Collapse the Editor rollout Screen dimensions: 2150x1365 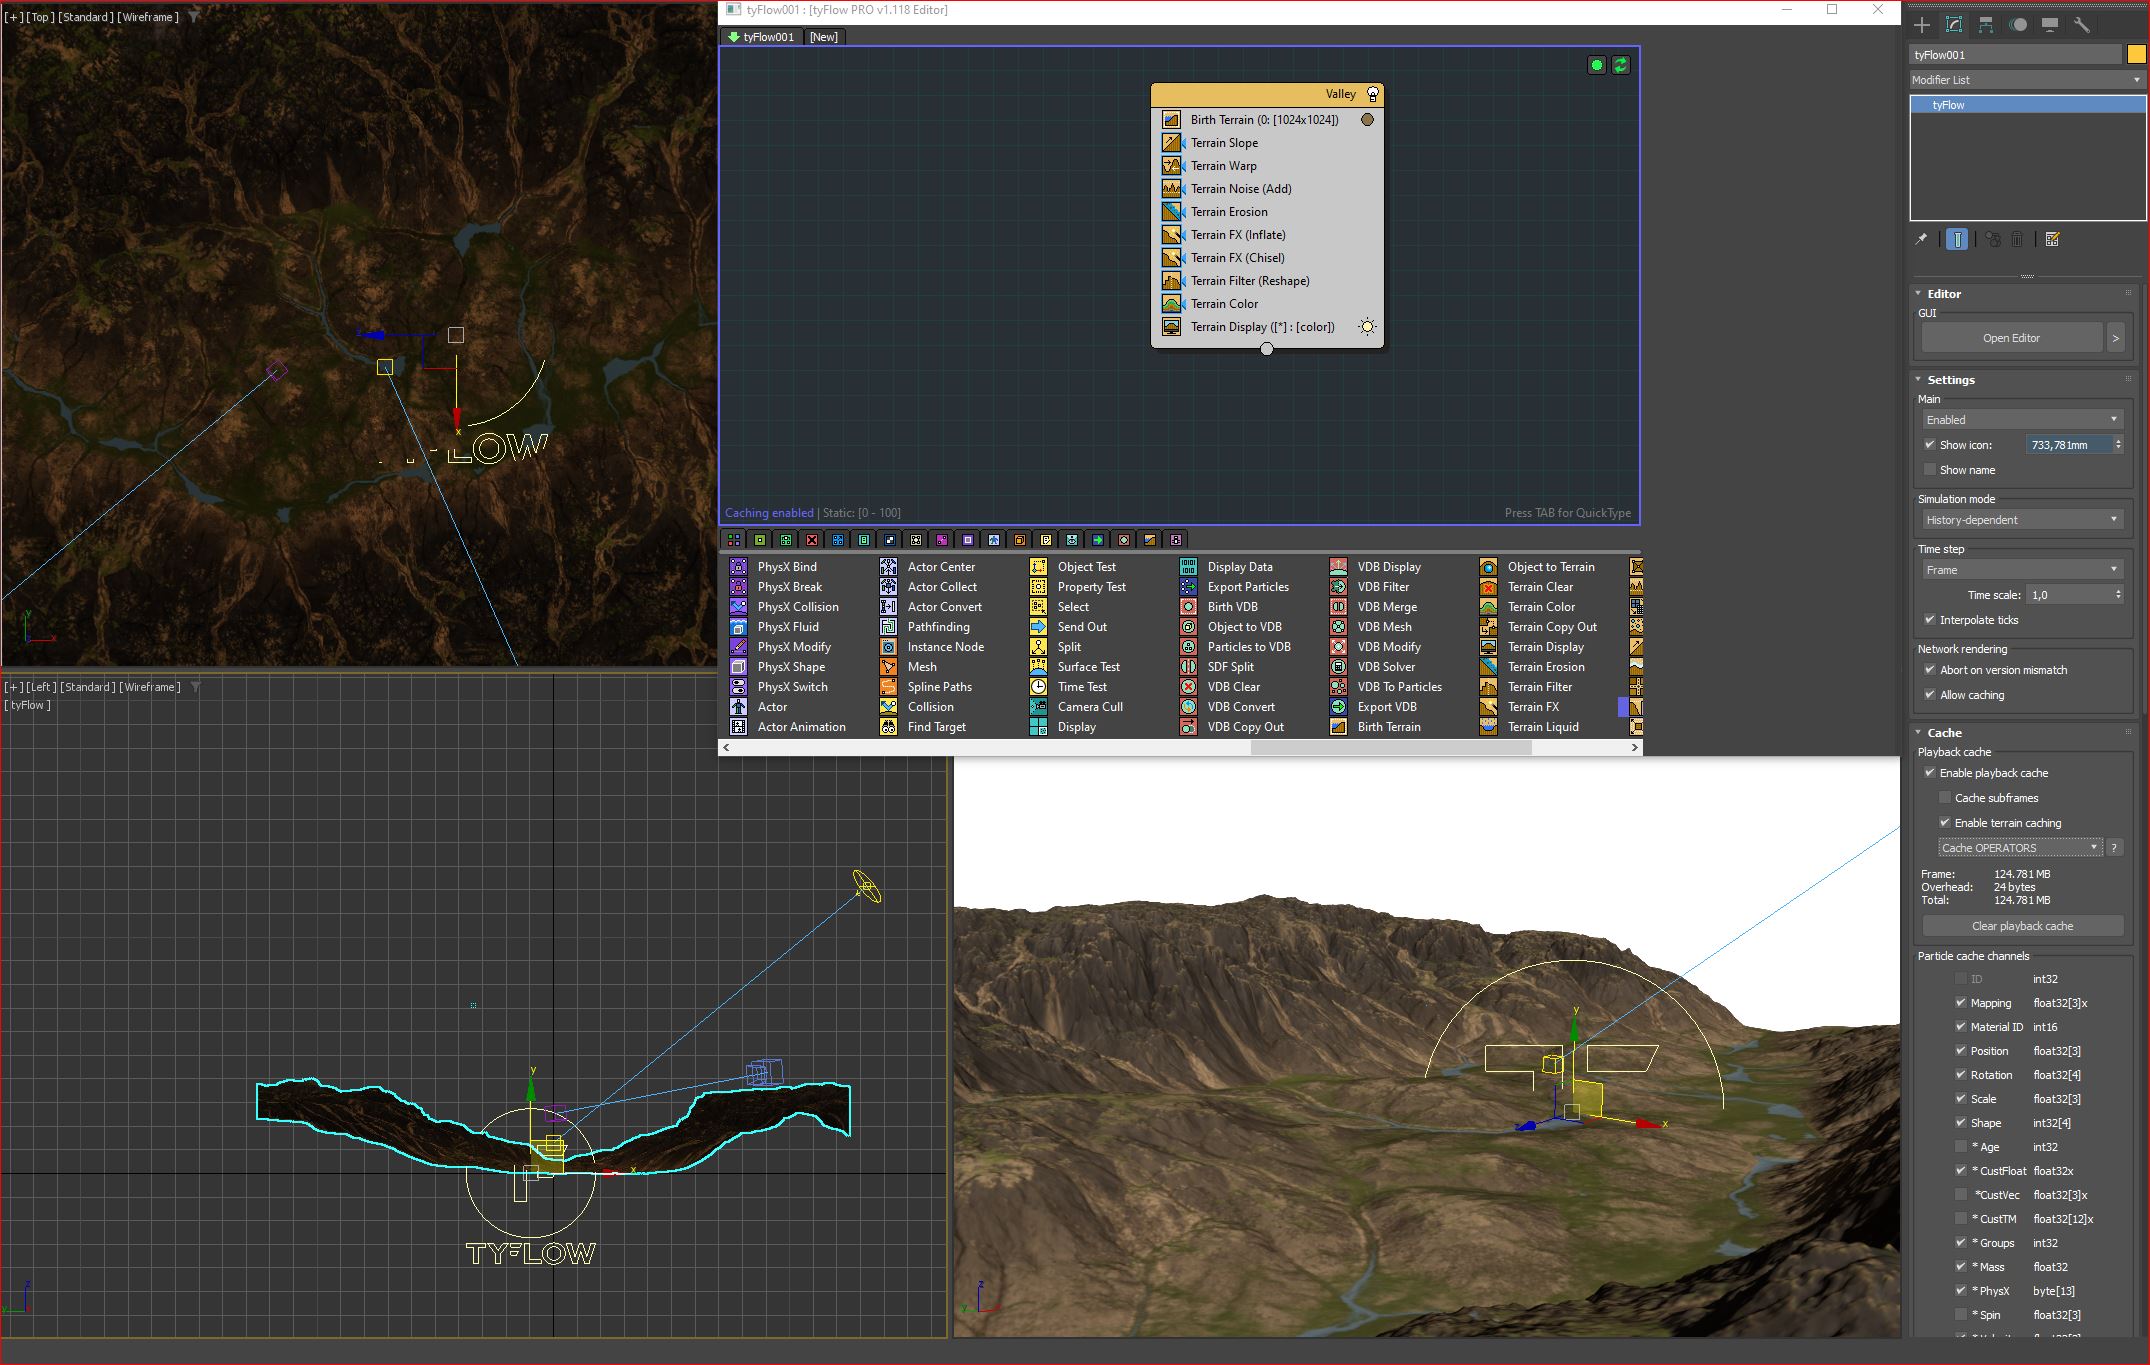[1943, 294]
